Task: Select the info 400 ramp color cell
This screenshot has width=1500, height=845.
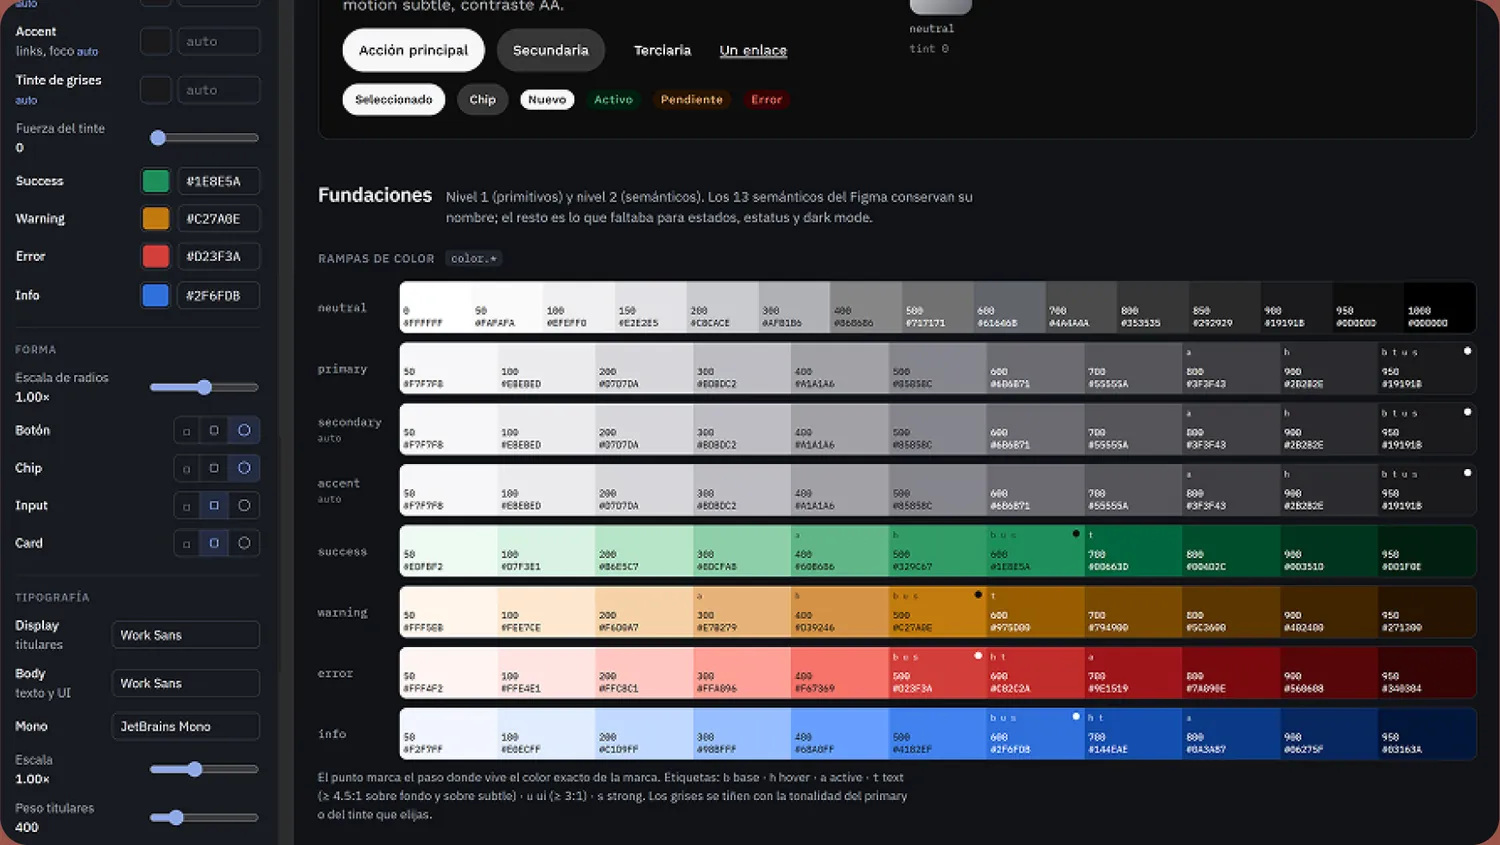Action: coord(840,734)
